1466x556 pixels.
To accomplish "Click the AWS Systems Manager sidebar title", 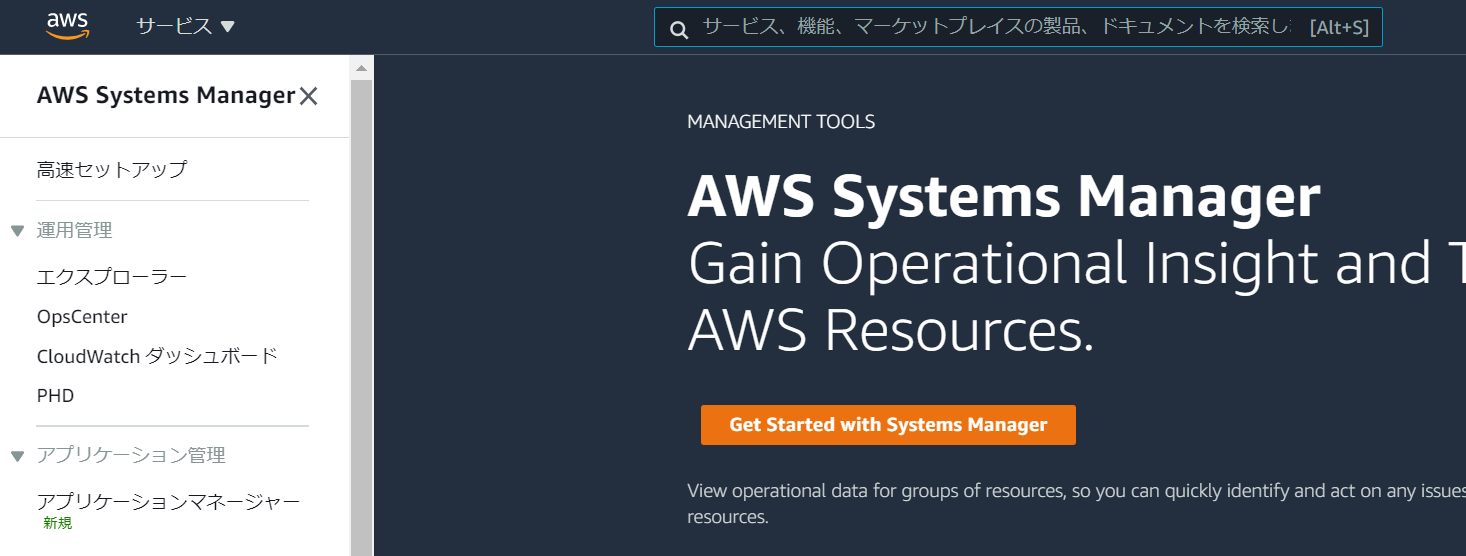I will (166, 96).
